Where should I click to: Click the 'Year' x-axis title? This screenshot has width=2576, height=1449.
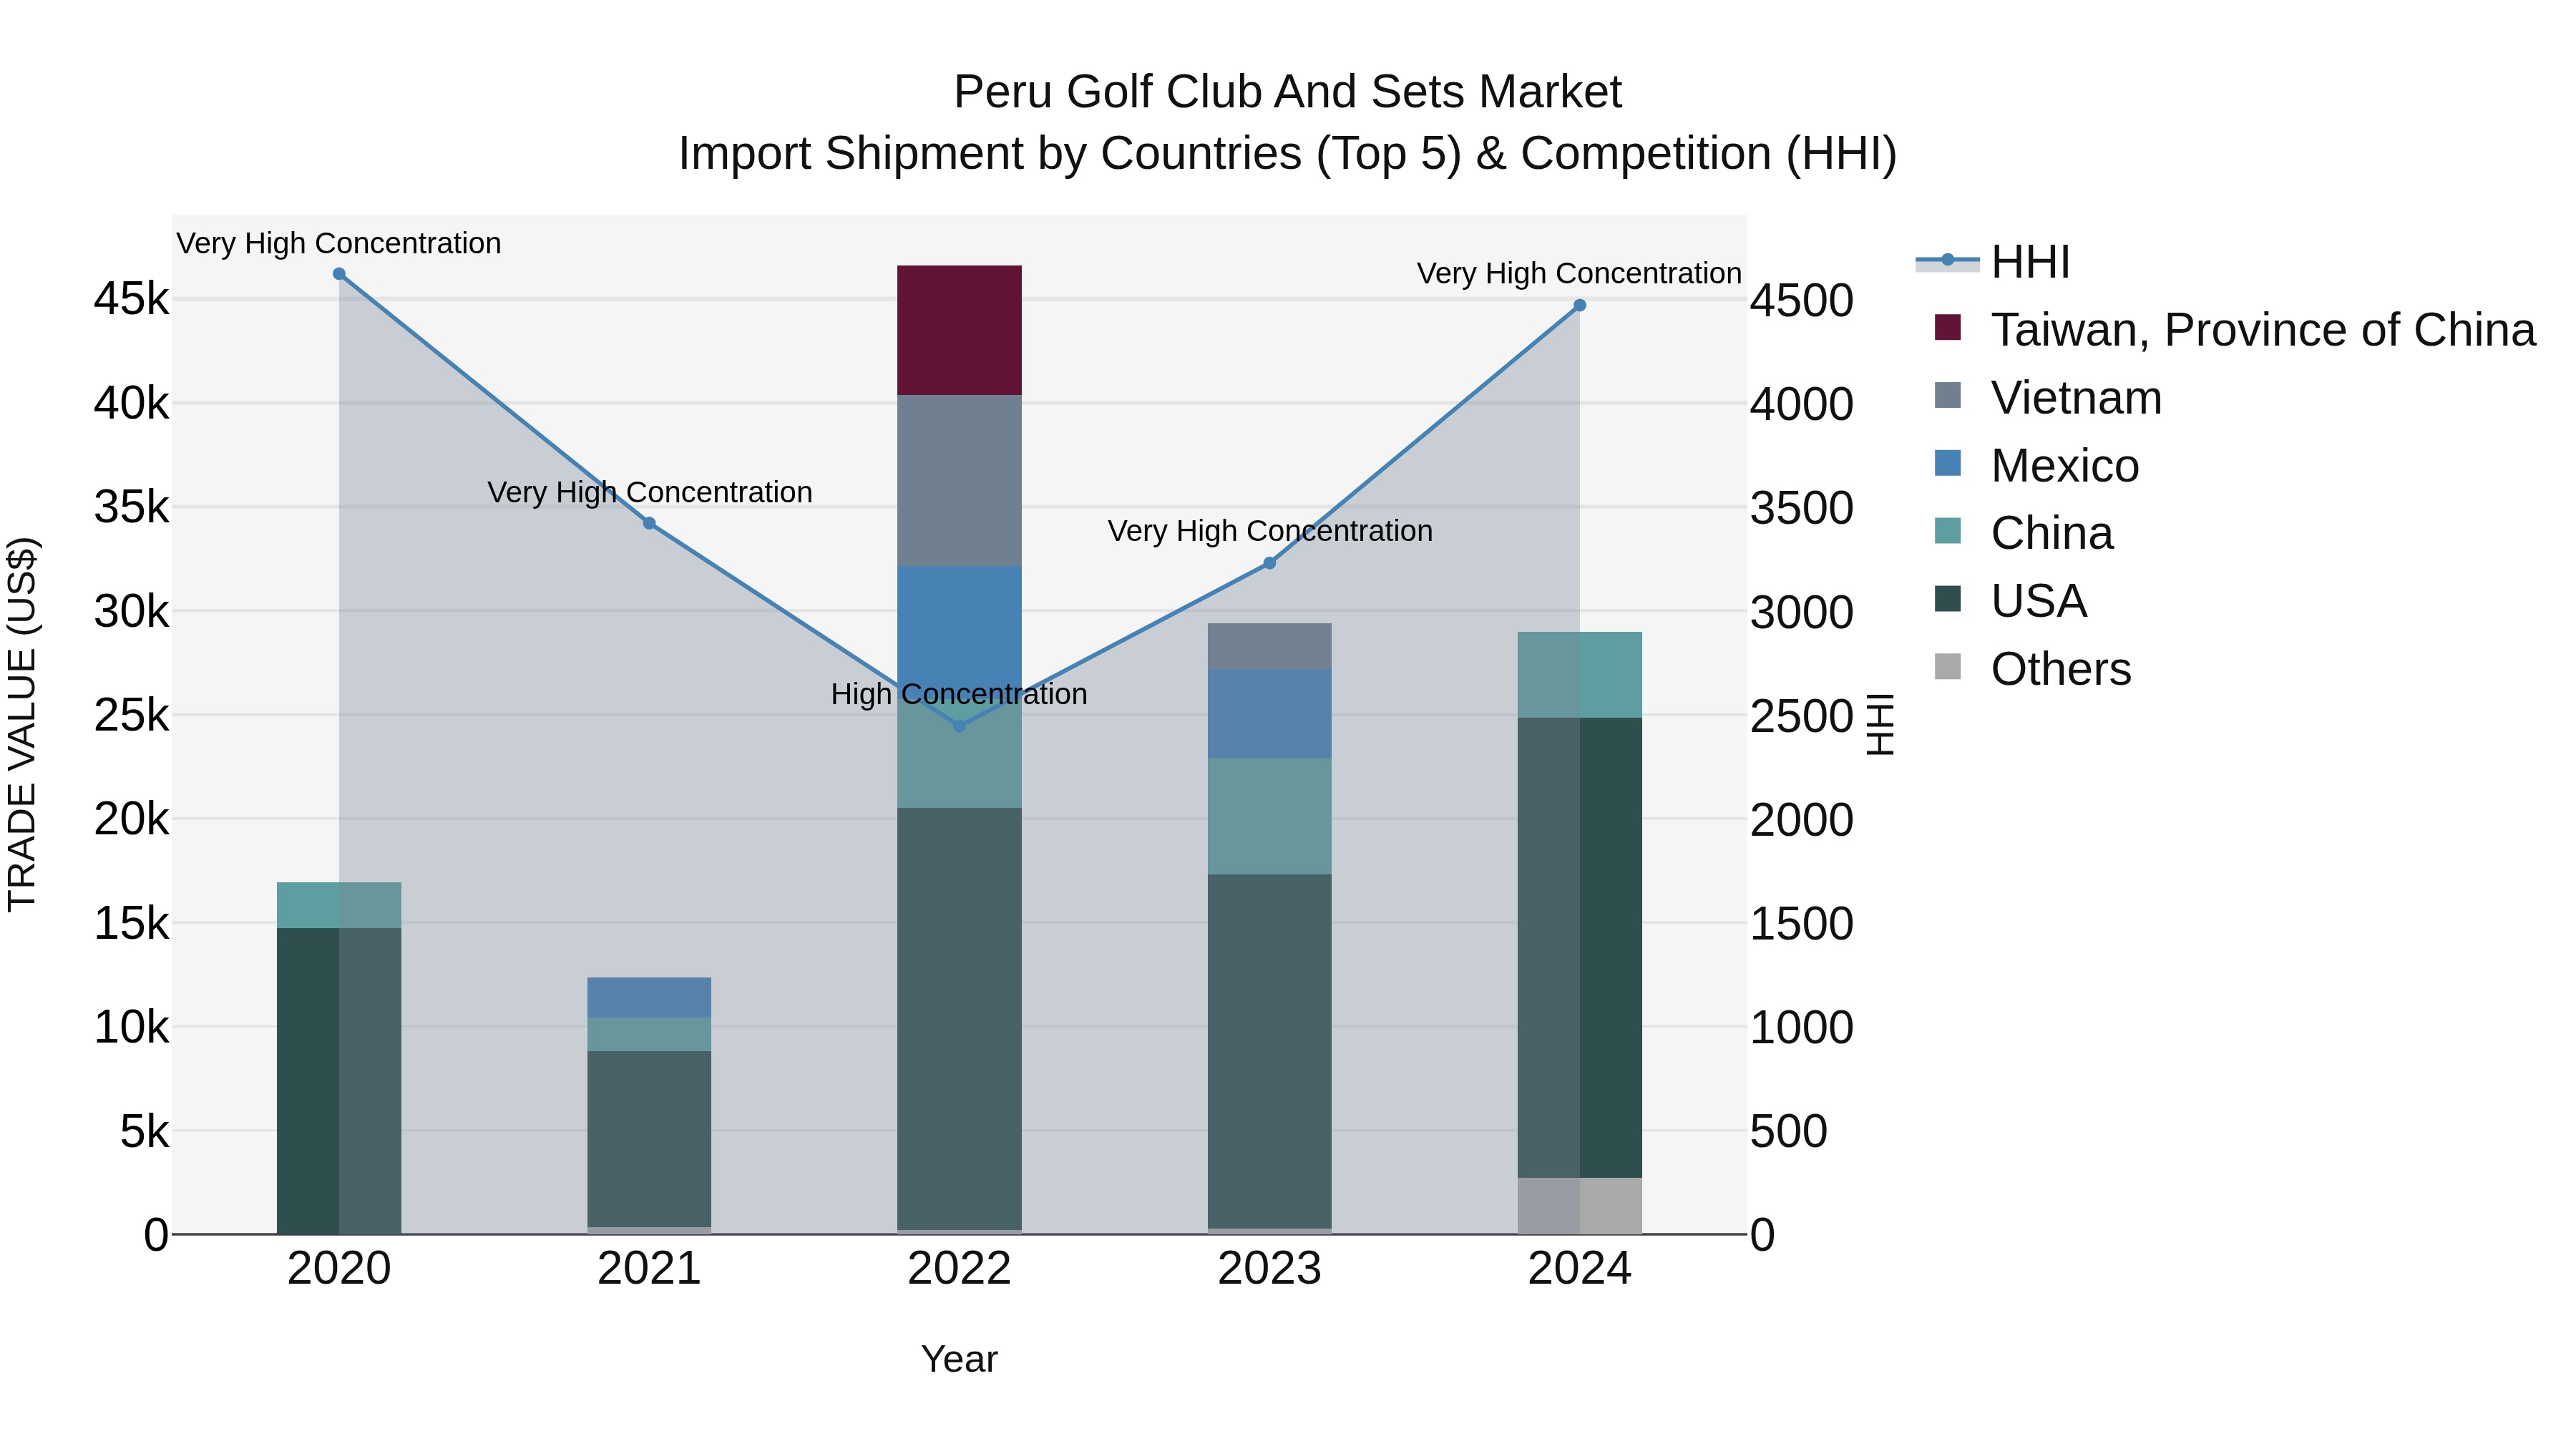(959, 1360)
